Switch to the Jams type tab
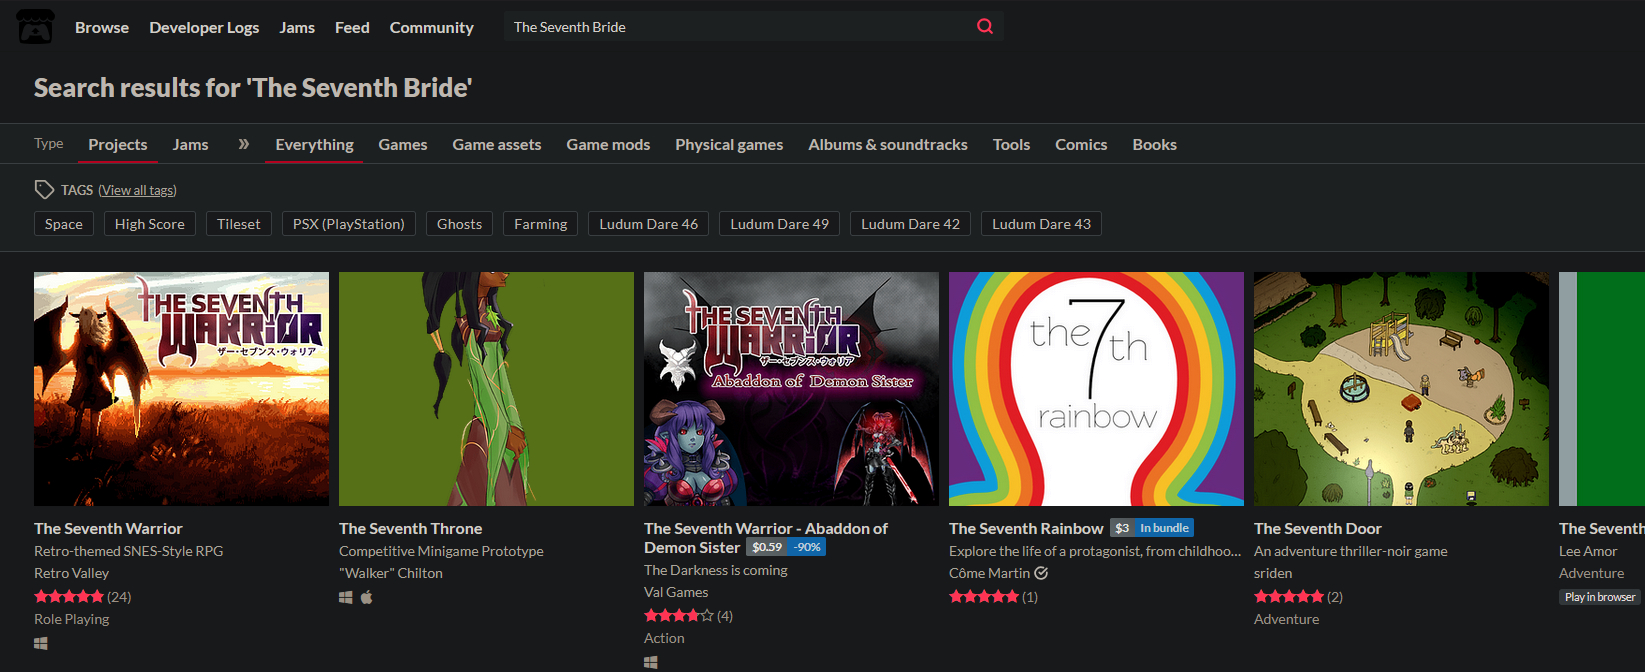This screenshot has height=672, width=1645. pyautogui.click(x=190, y=144)
